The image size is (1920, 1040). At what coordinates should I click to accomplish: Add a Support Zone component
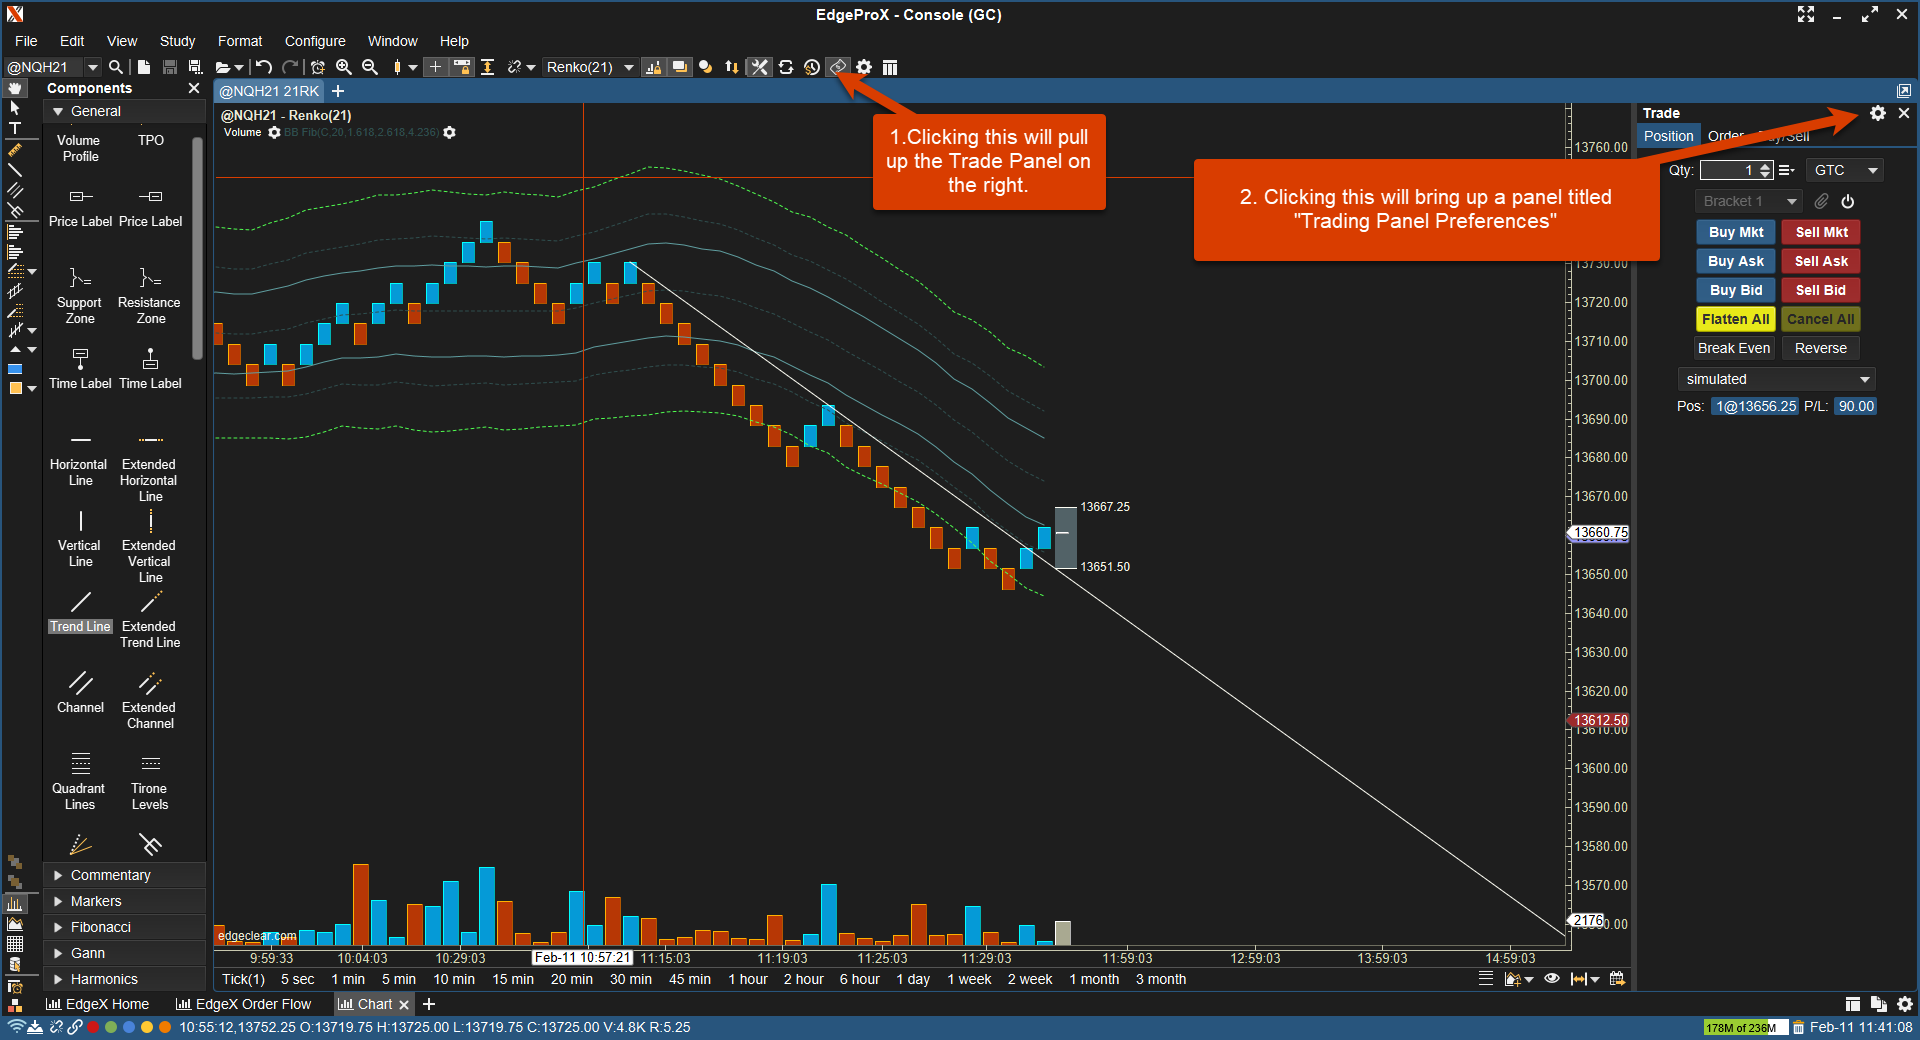tap(80, 296)
